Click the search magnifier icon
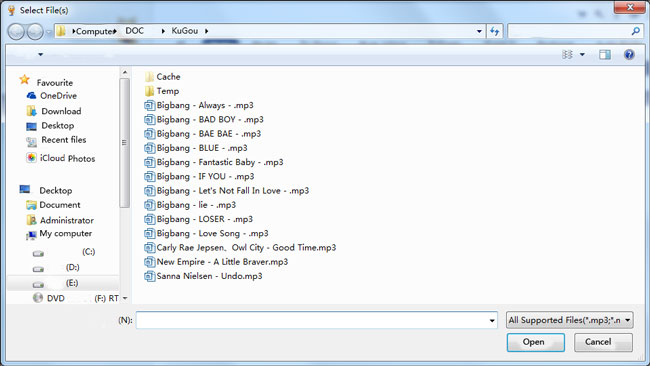The image size is (650, 366). coord(635,31)
